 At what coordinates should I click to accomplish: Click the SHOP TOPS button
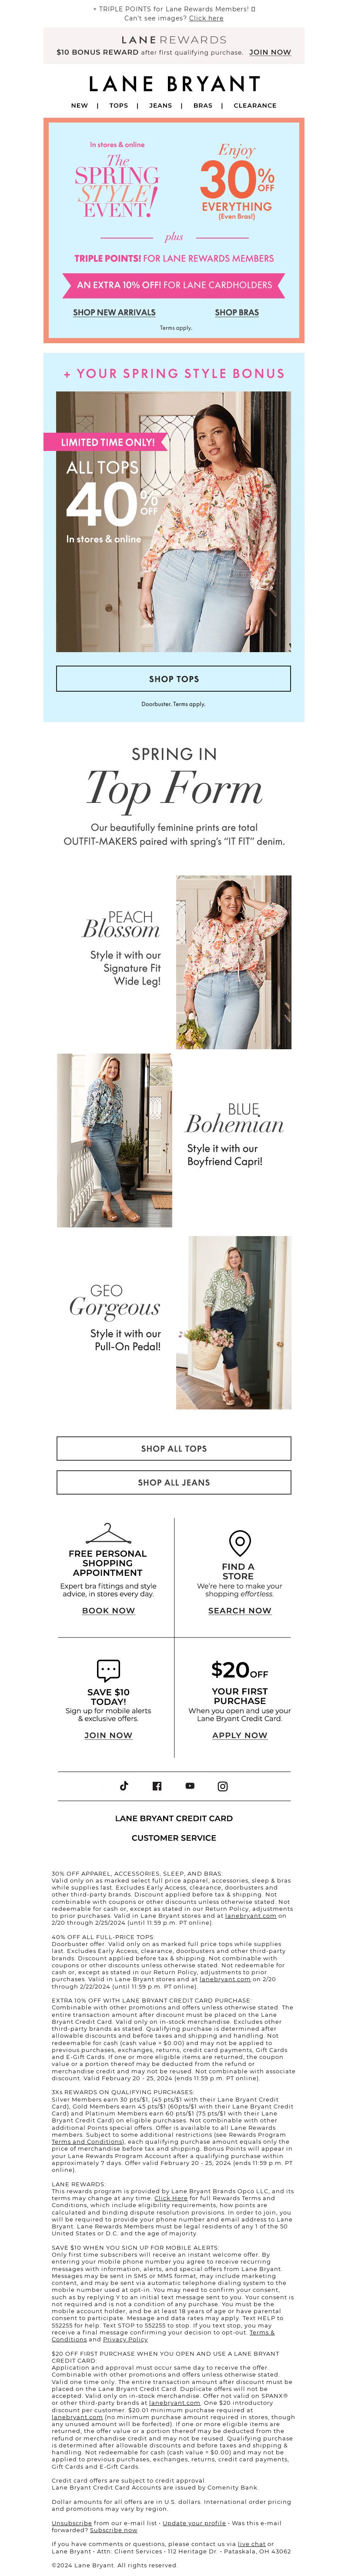(x=174, y=678)
